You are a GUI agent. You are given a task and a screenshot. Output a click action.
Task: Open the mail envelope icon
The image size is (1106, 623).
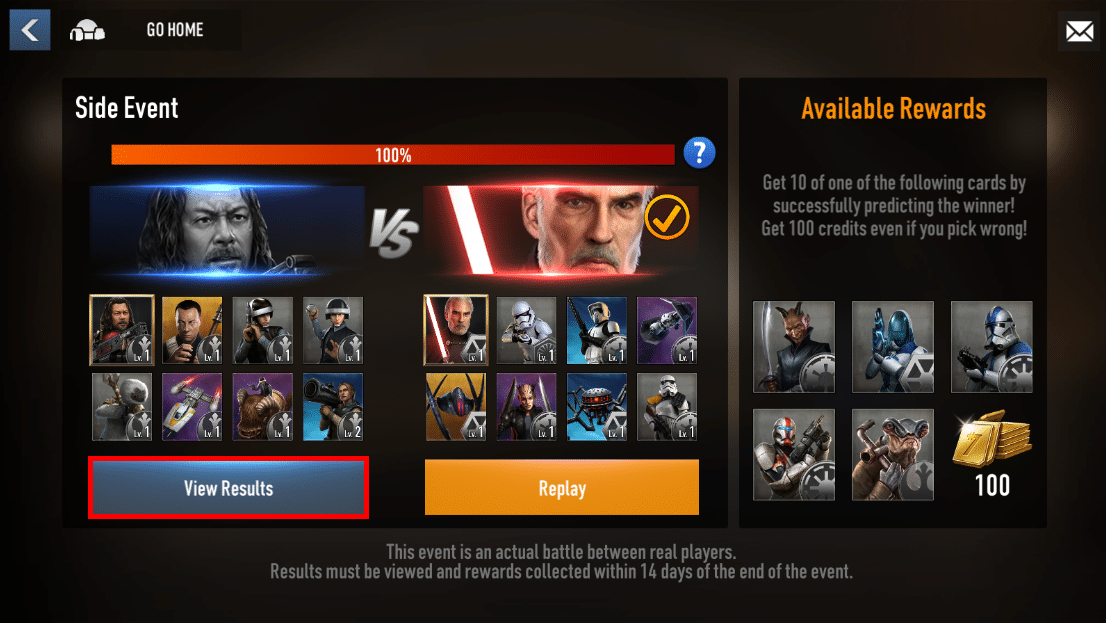click(1079, 31)
